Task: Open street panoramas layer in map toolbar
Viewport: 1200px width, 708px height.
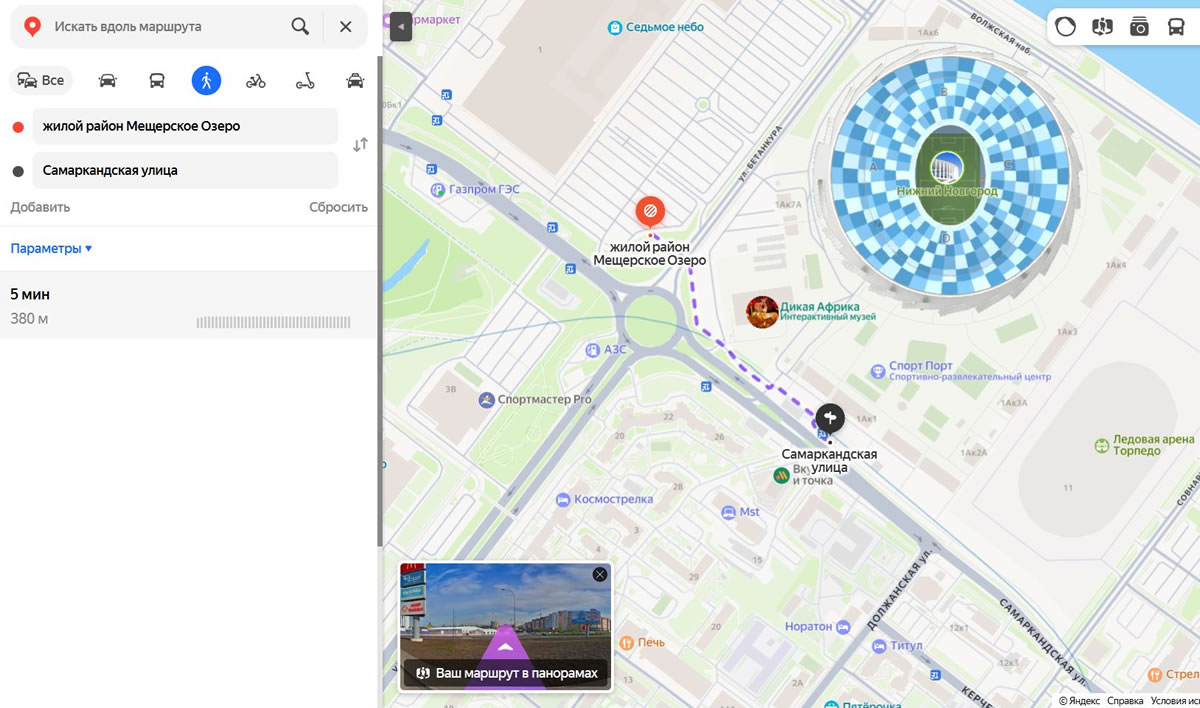Action: (x=1102, y=27)
